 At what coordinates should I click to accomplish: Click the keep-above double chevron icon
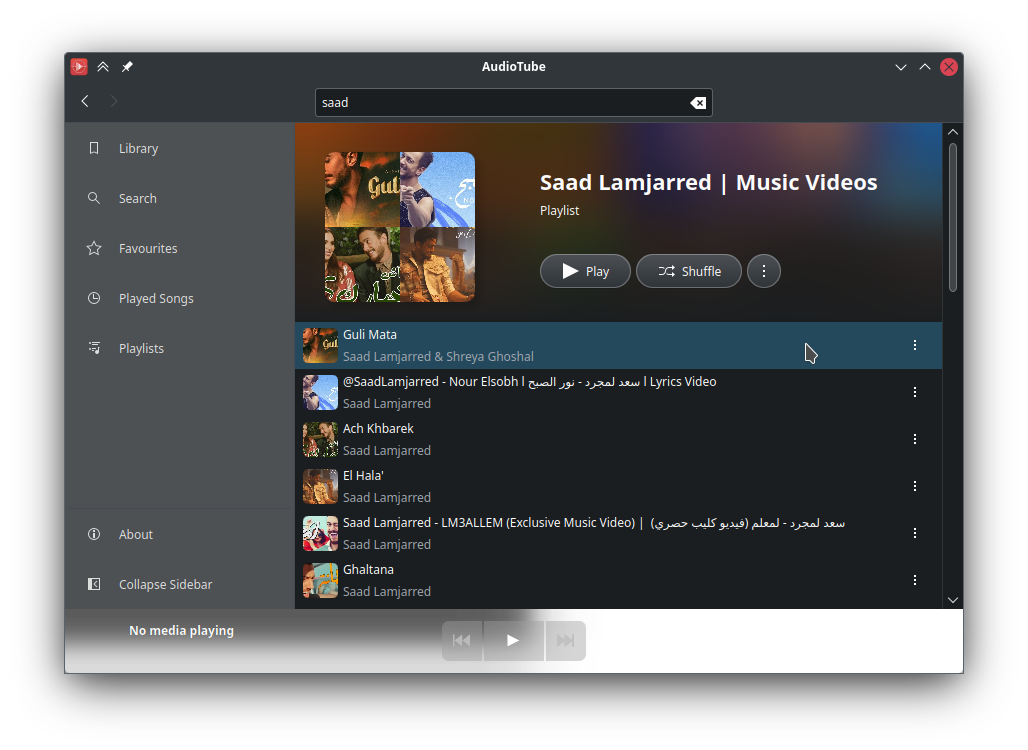click(103, 66)
